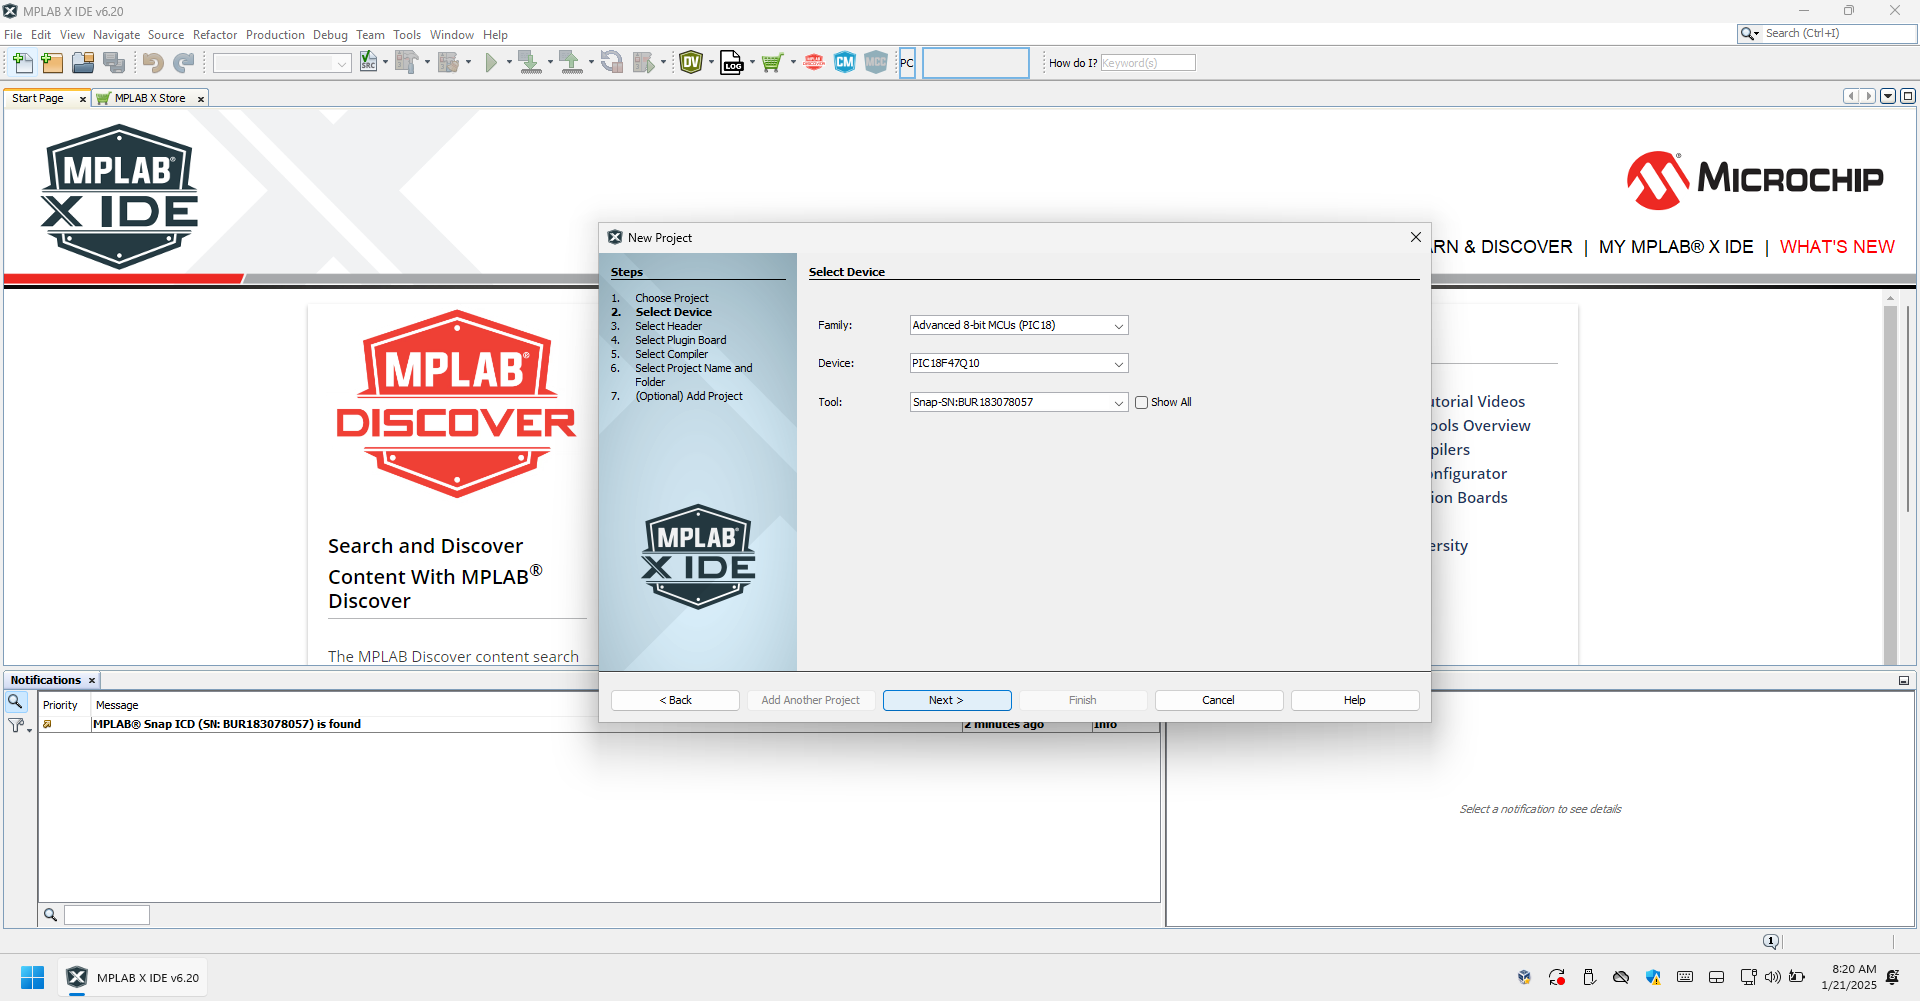Click the Build Project hammer icon
The width and height of the screenshot is (1920, 1001).
coord(405,63)
